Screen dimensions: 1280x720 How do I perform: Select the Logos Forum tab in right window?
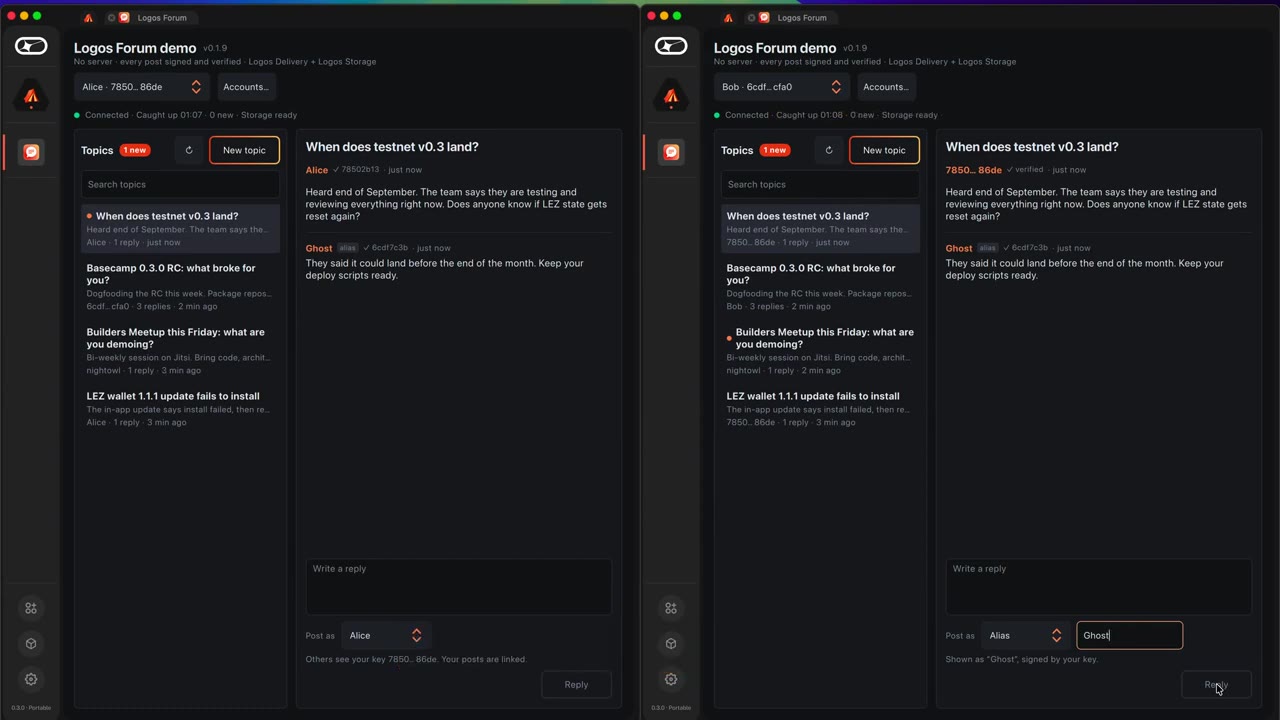[800, 18]
